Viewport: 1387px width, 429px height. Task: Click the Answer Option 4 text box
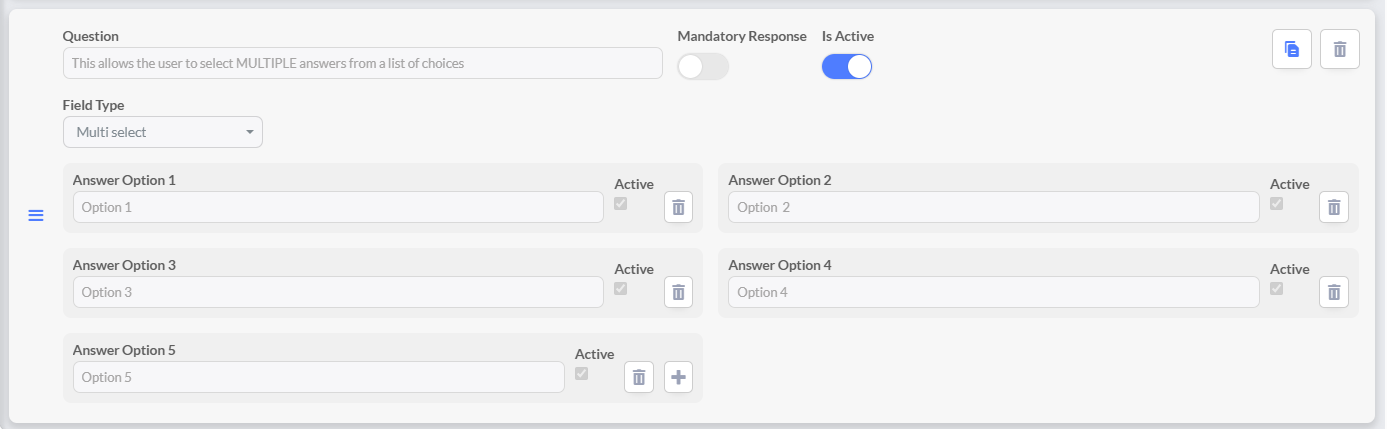click(993, 292)
